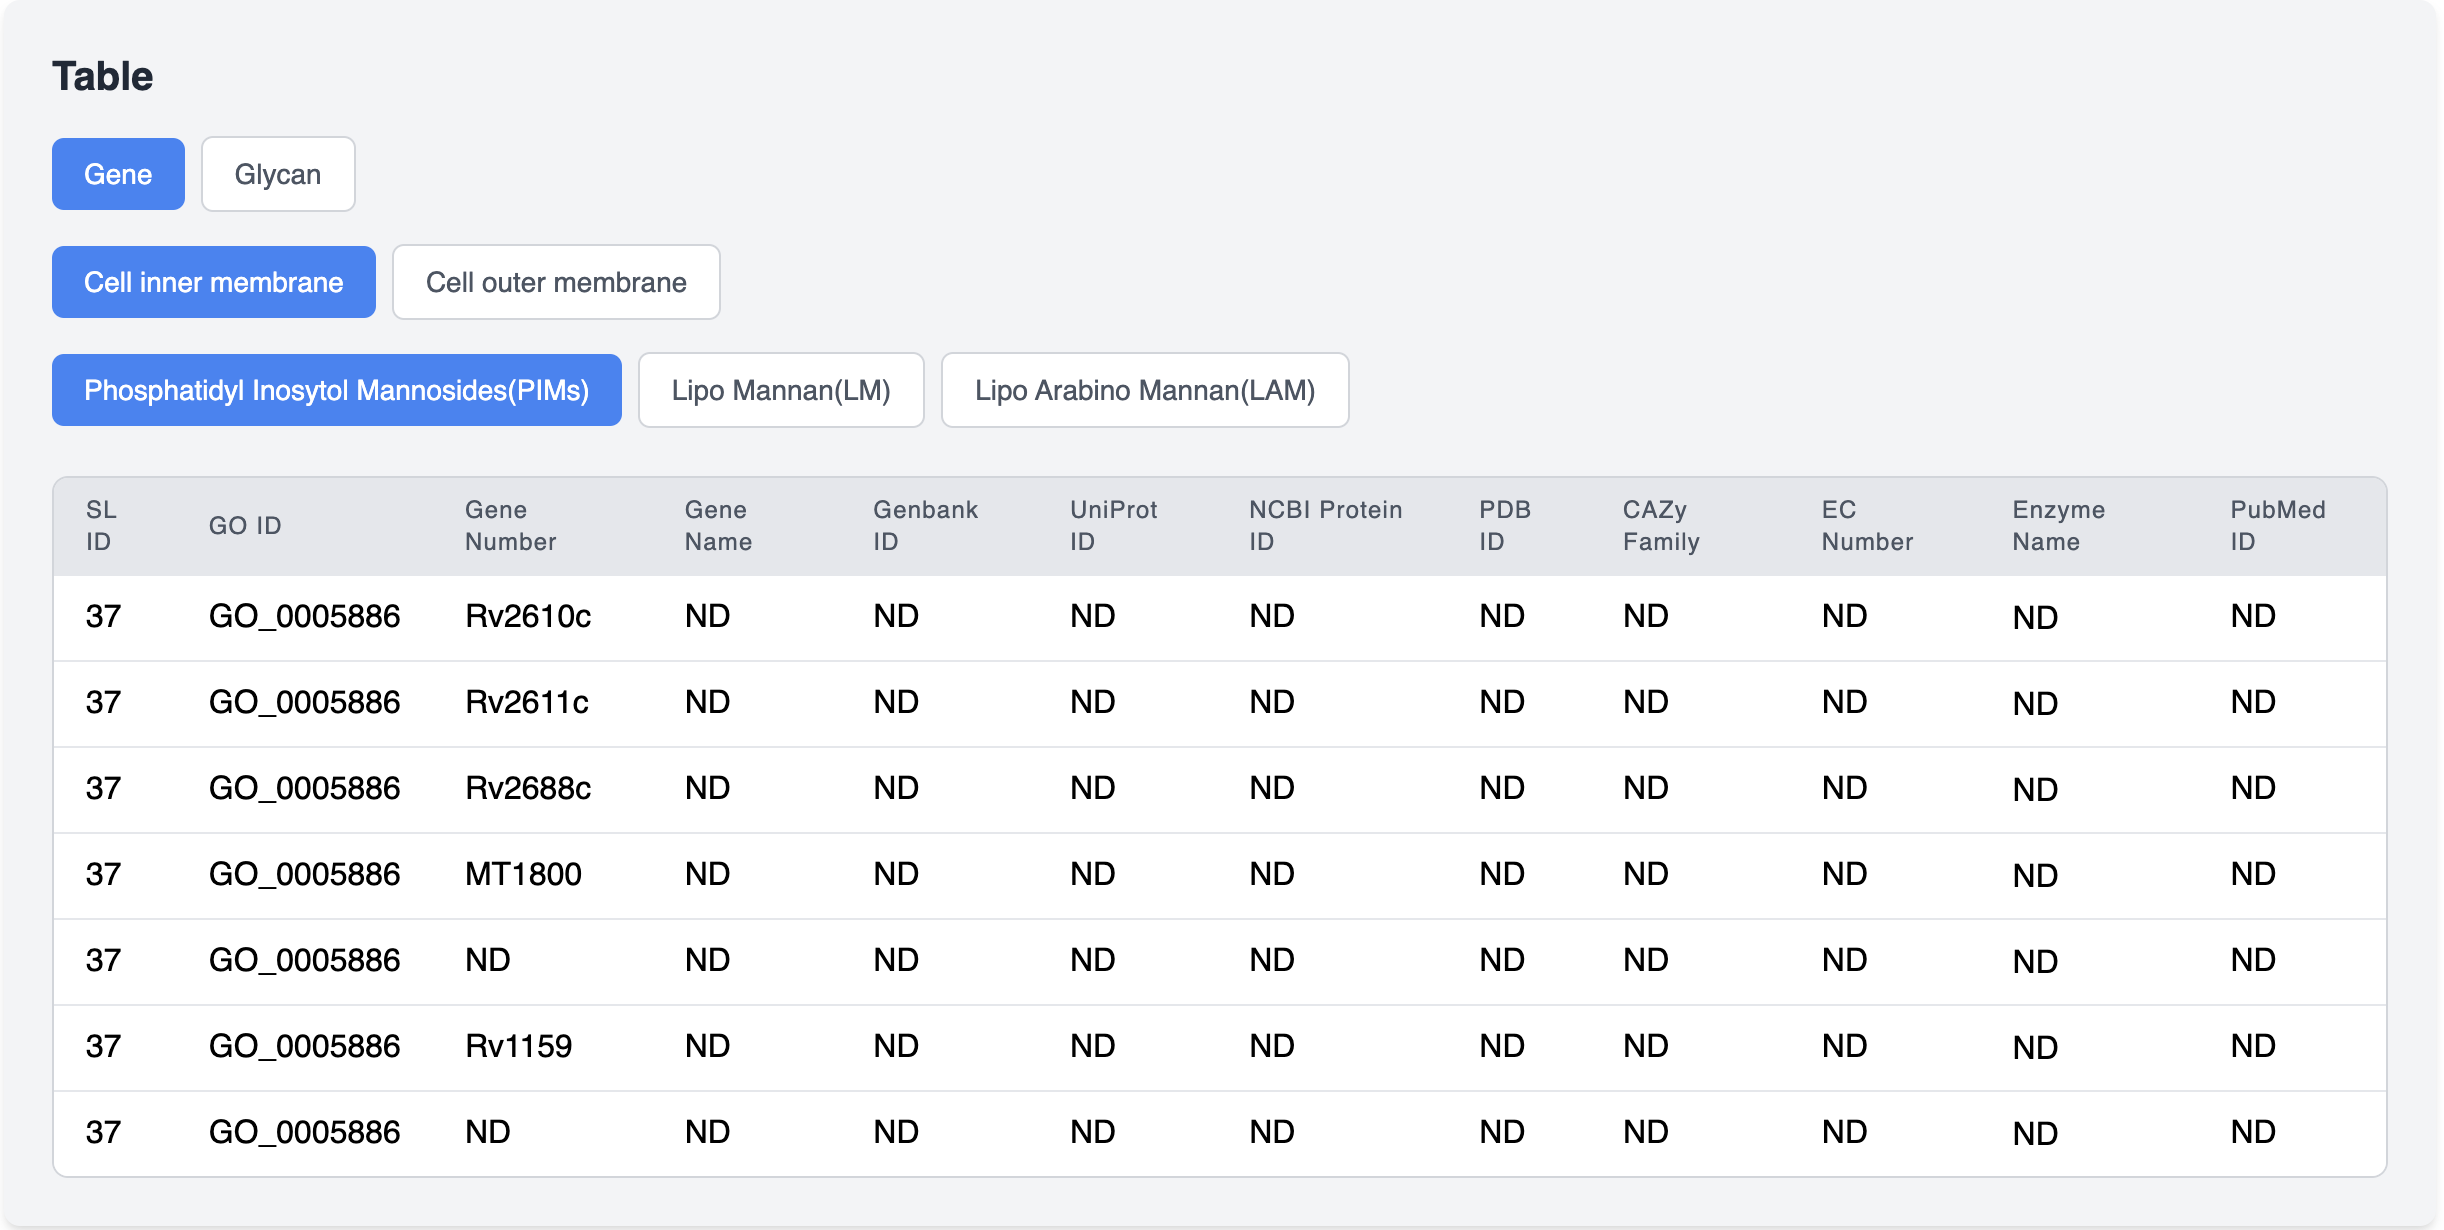Click the GO ID column header
Image resolution: width=2444 pixels, height=1230 pixels.
245,526
